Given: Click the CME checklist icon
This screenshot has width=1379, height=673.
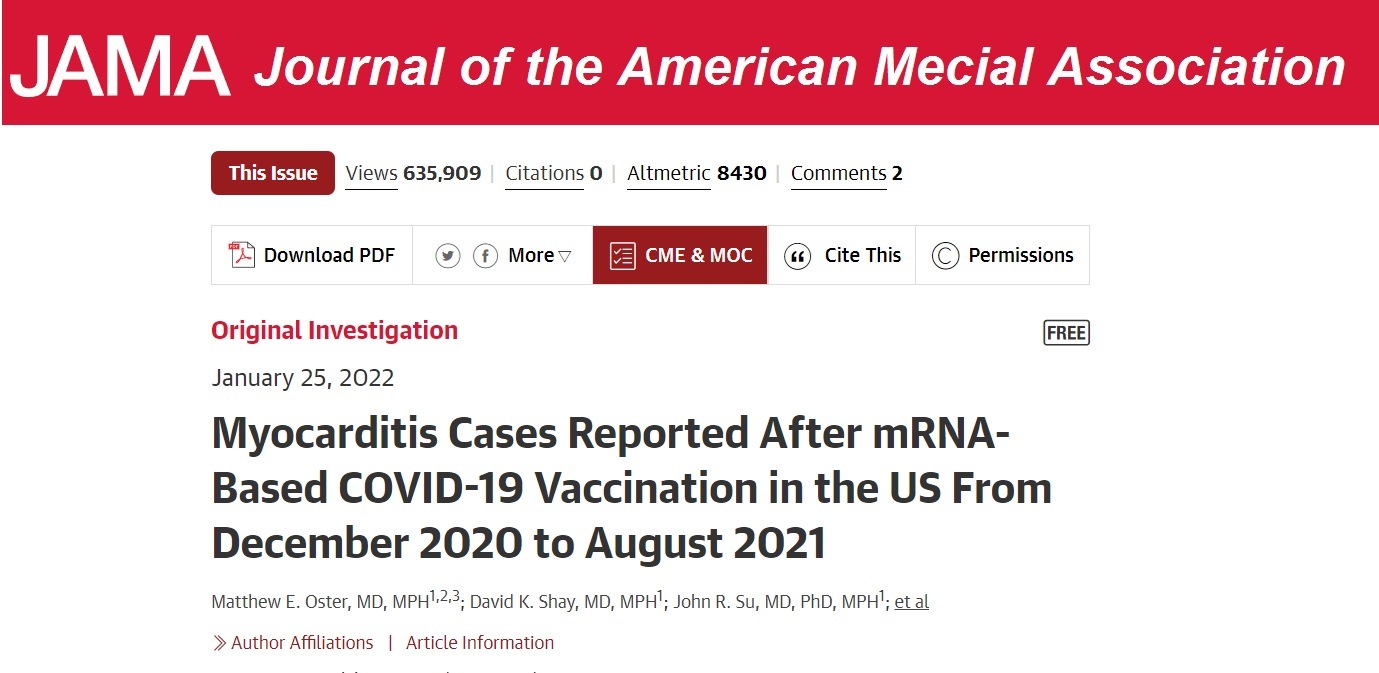Looking at the screenshot, I should 622,255.
